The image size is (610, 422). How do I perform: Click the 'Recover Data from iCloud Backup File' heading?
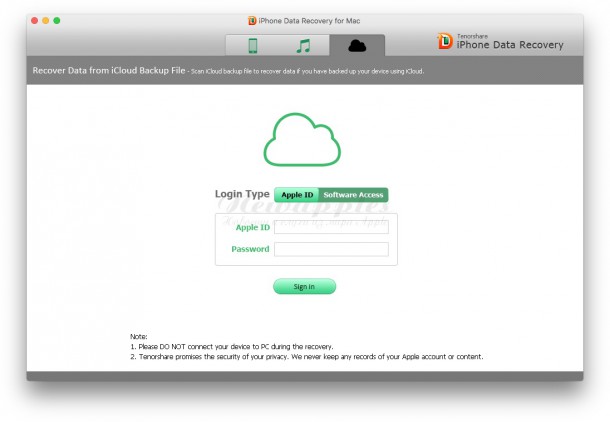pos(109,70)
